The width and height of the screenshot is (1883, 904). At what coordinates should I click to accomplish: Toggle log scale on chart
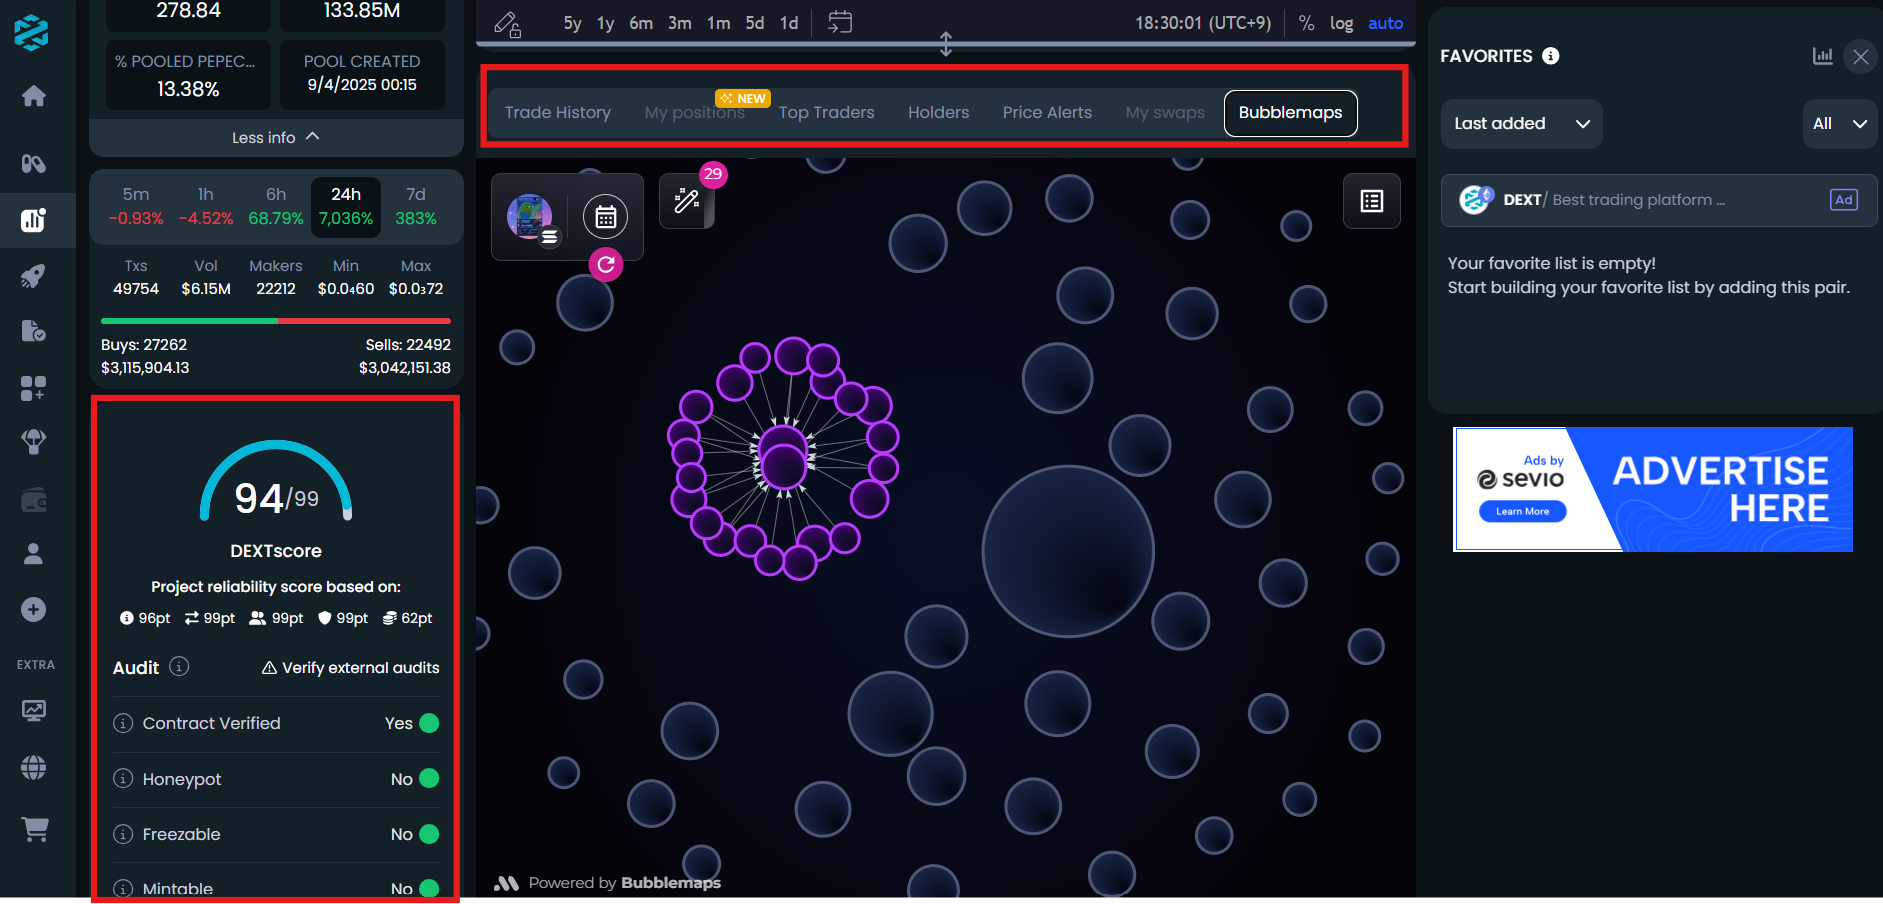click(1341, 23)
